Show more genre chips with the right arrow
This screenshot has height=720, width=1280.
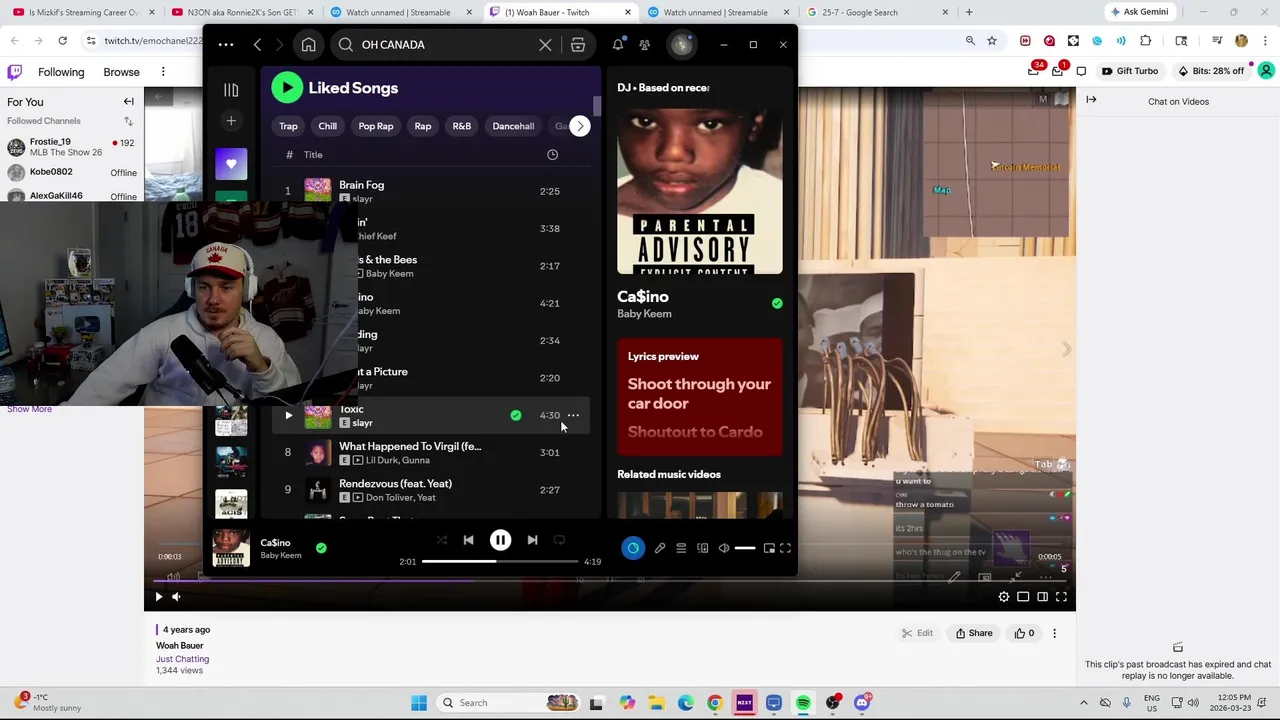(580, 126)
